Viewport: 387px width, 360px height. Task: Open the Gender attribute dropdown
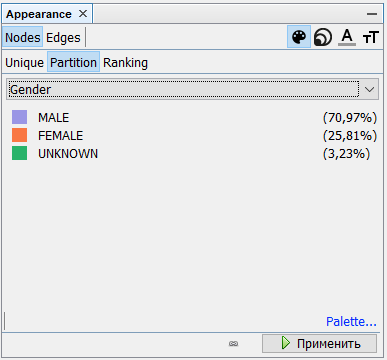pyautogui.click(x=192, y=89)
